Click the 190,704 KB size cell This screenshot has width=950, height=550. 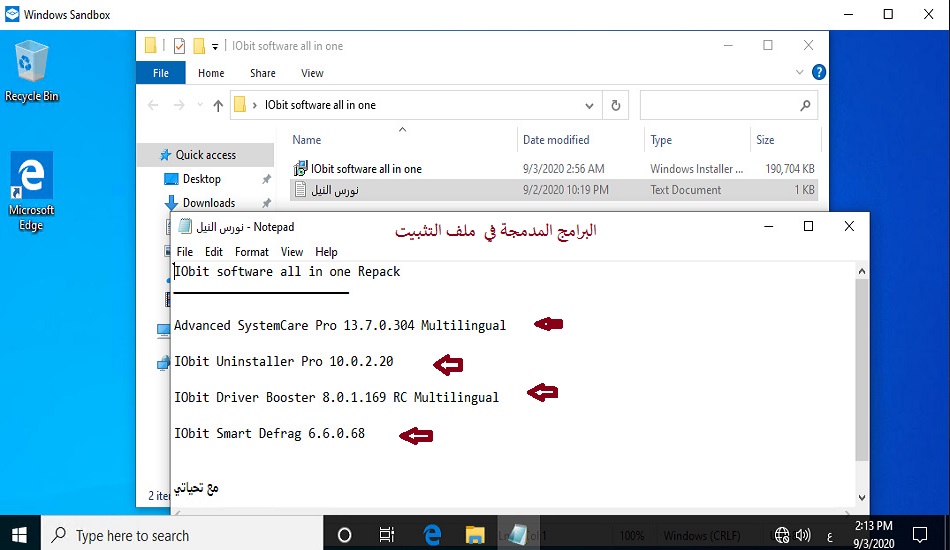pyautogui.click(x=789, y=168)
